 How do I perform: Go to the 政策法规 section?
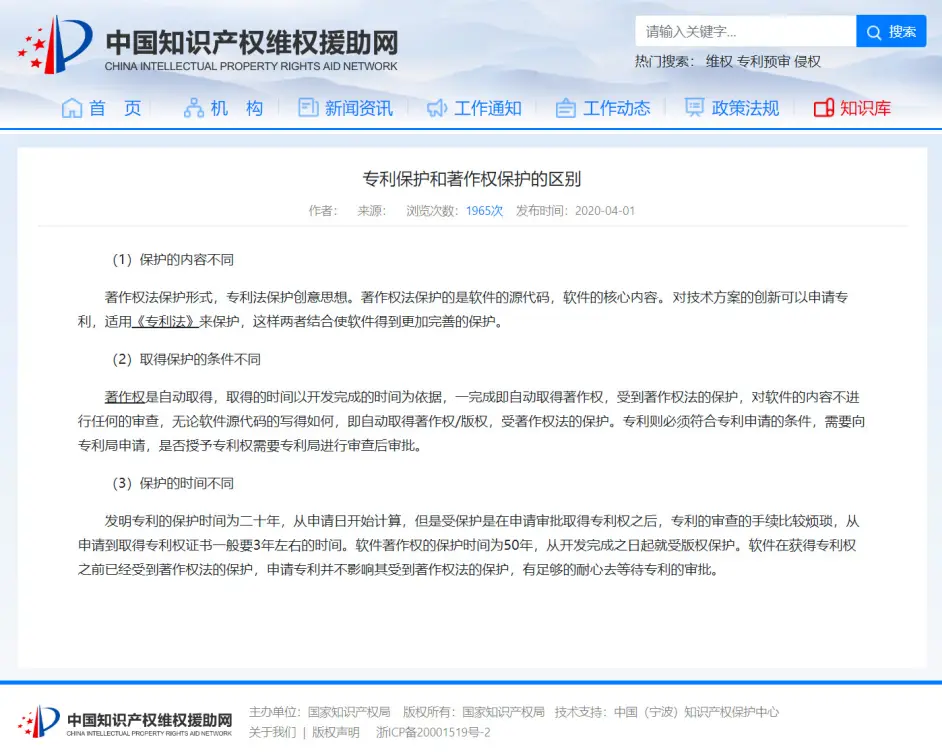point(745,108)
